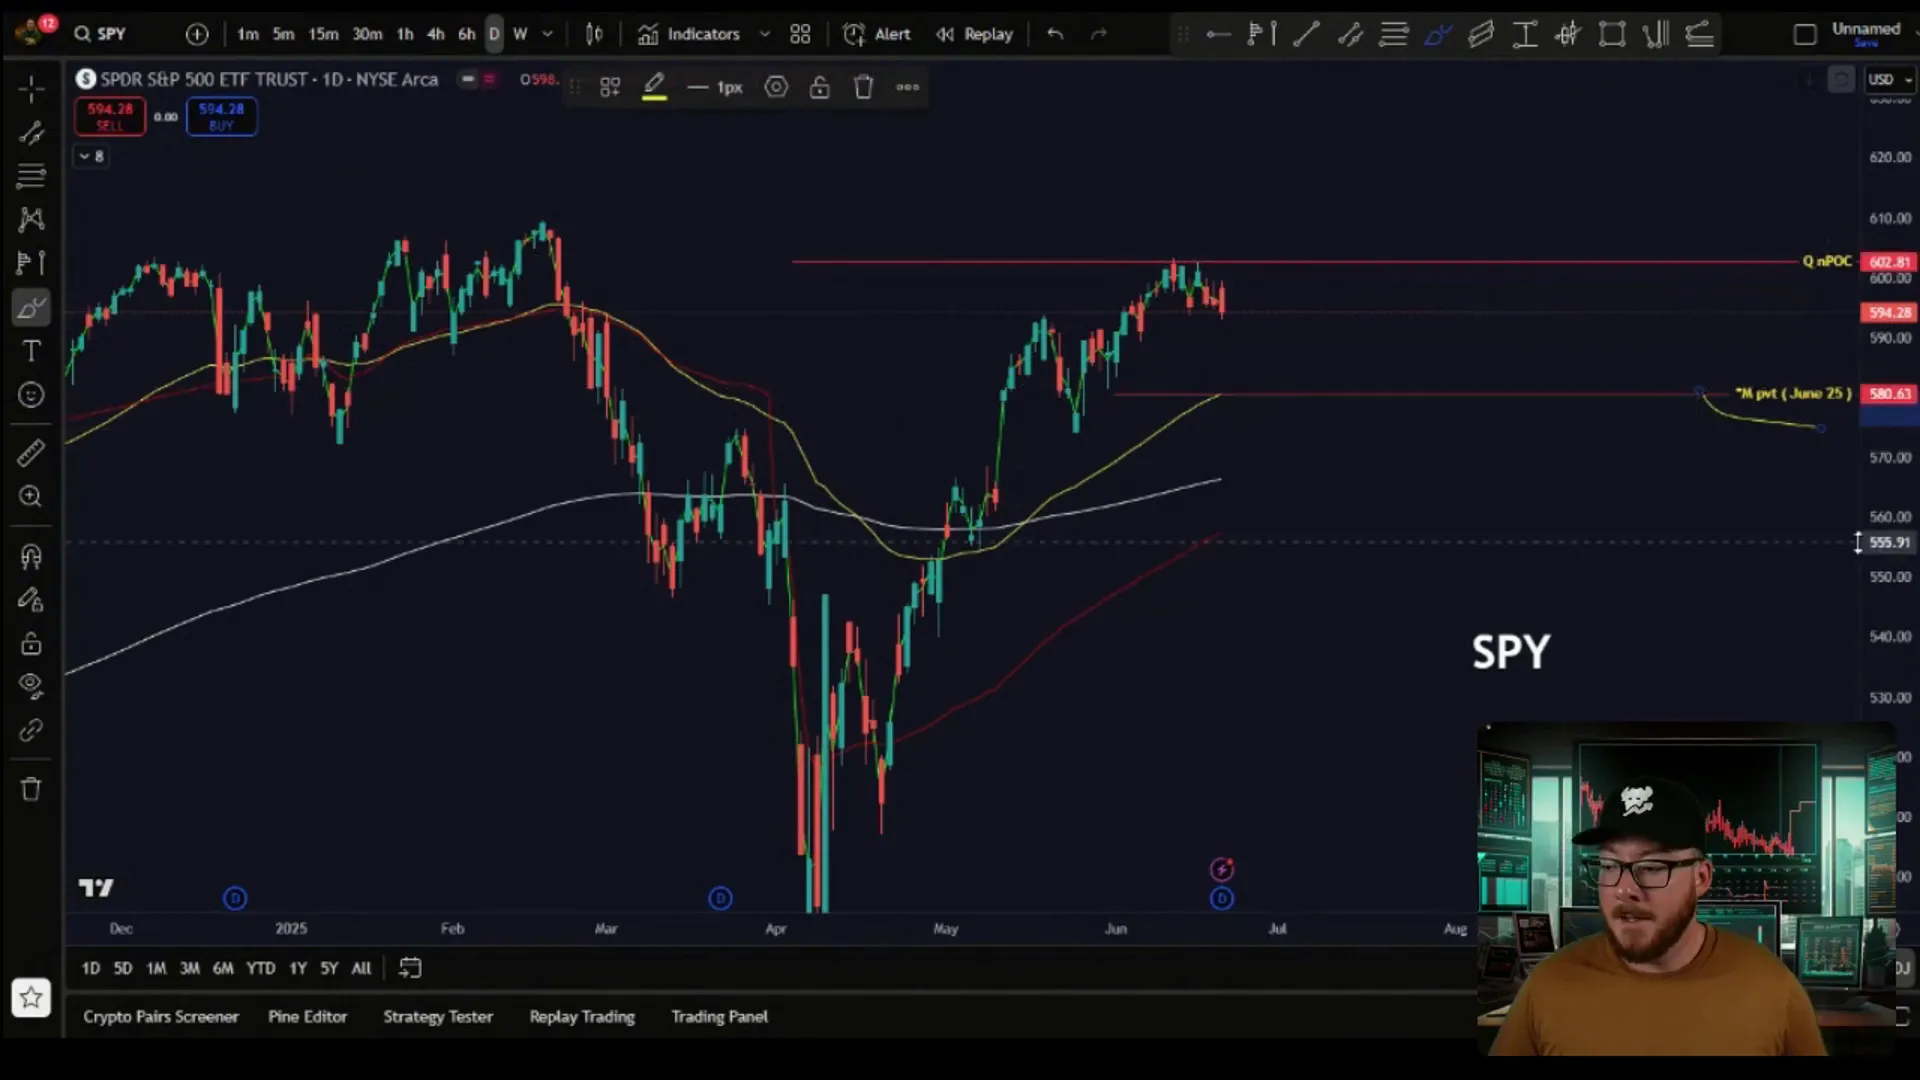Viewport: 1920px width, 1080px height.
Task: Toggle magnet mode for drawings
Action: pyautogui.click(x=31, y=557)
